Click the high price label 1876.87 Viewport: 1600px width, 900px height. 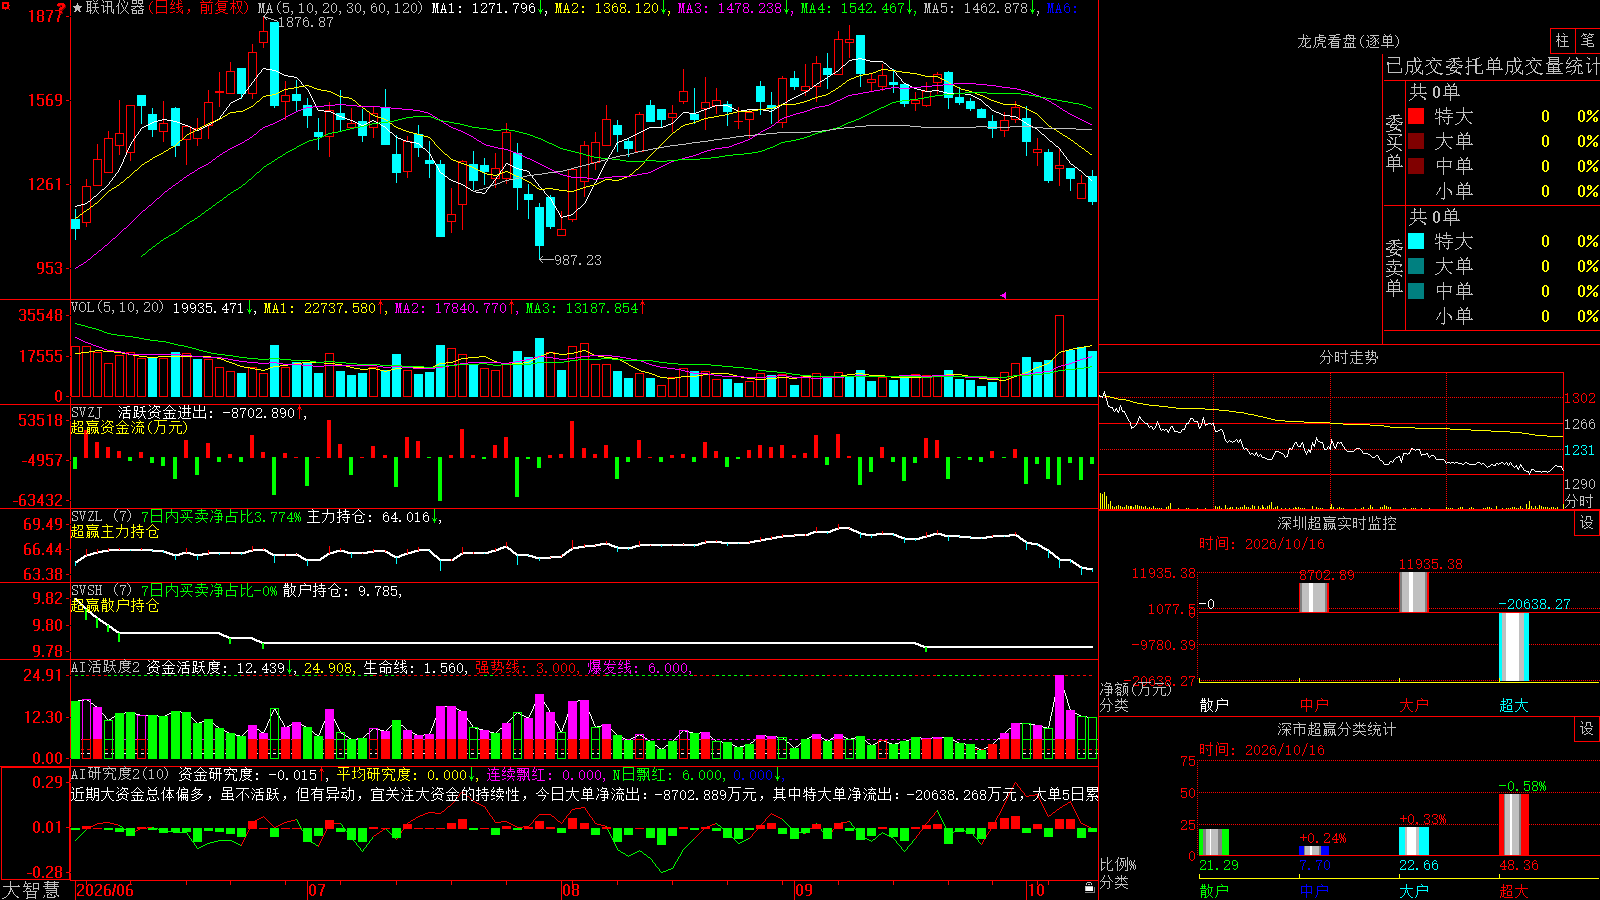click(x=306, y=22)
